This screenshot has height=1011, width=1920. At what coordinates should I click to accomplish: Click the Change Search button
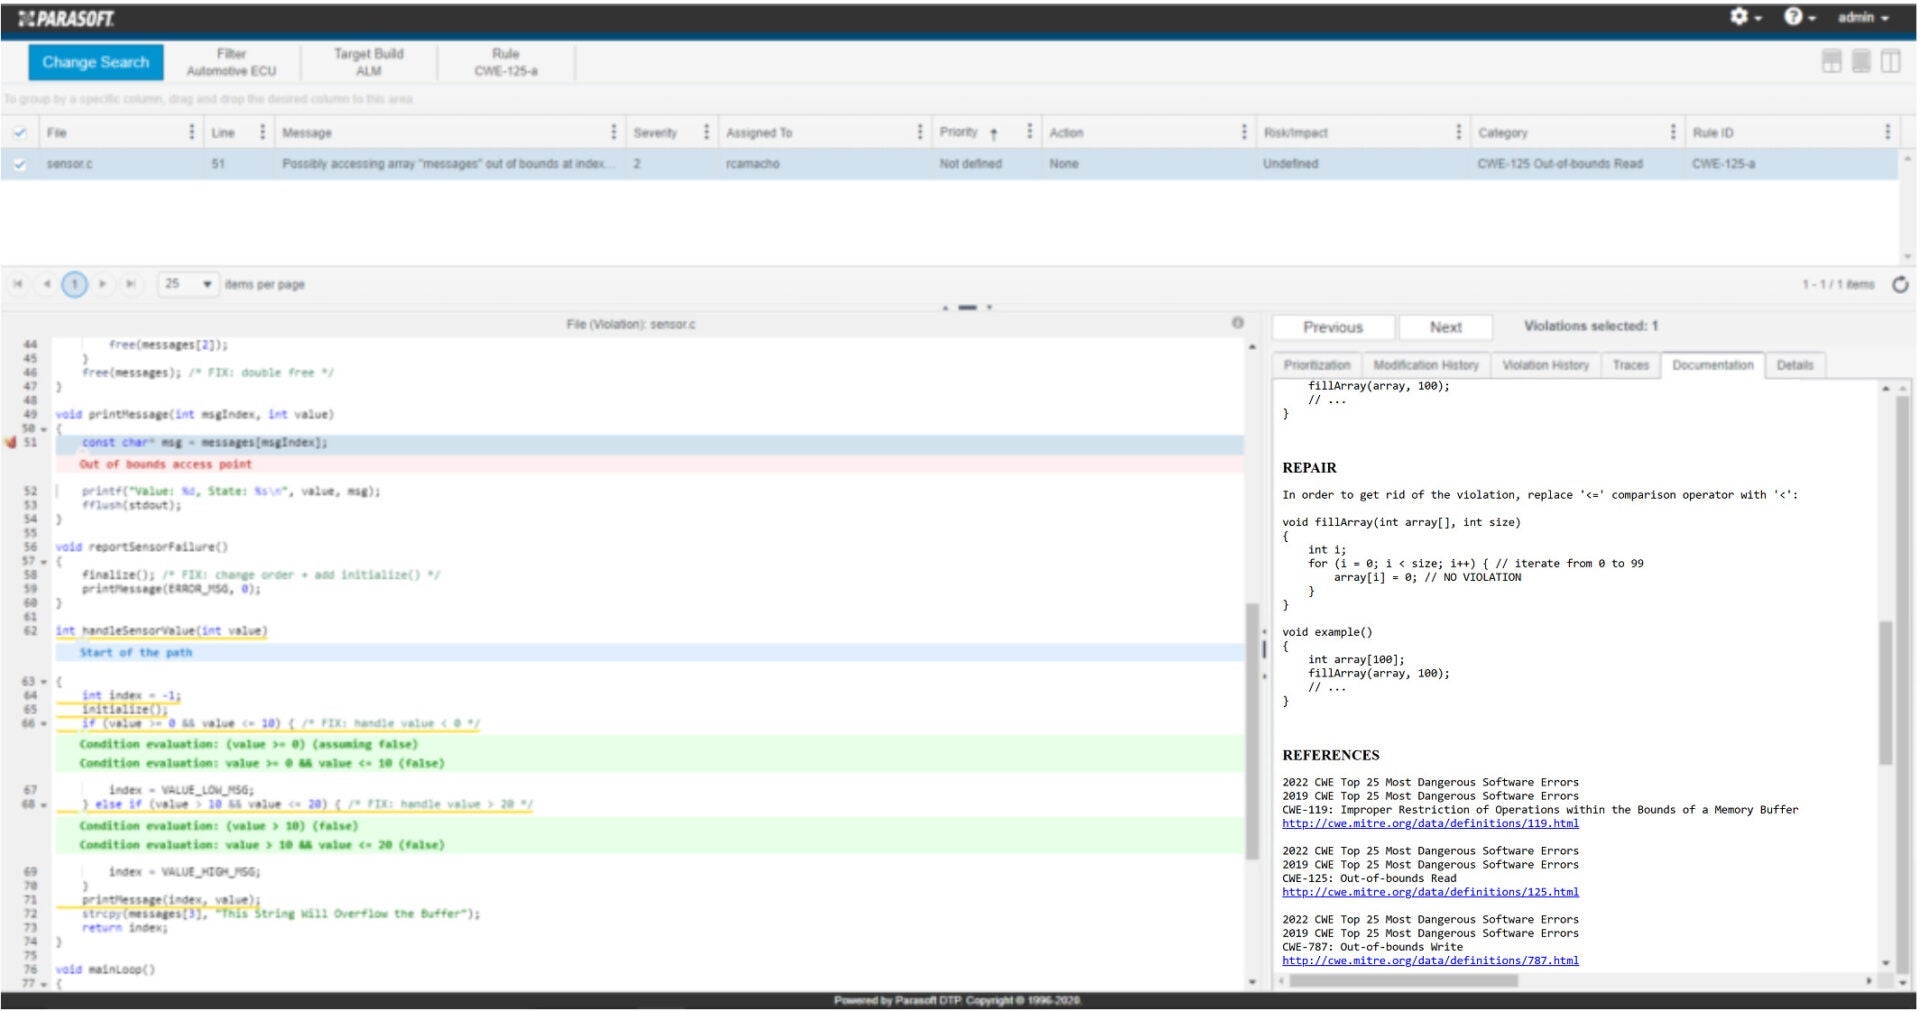point(96,60)
